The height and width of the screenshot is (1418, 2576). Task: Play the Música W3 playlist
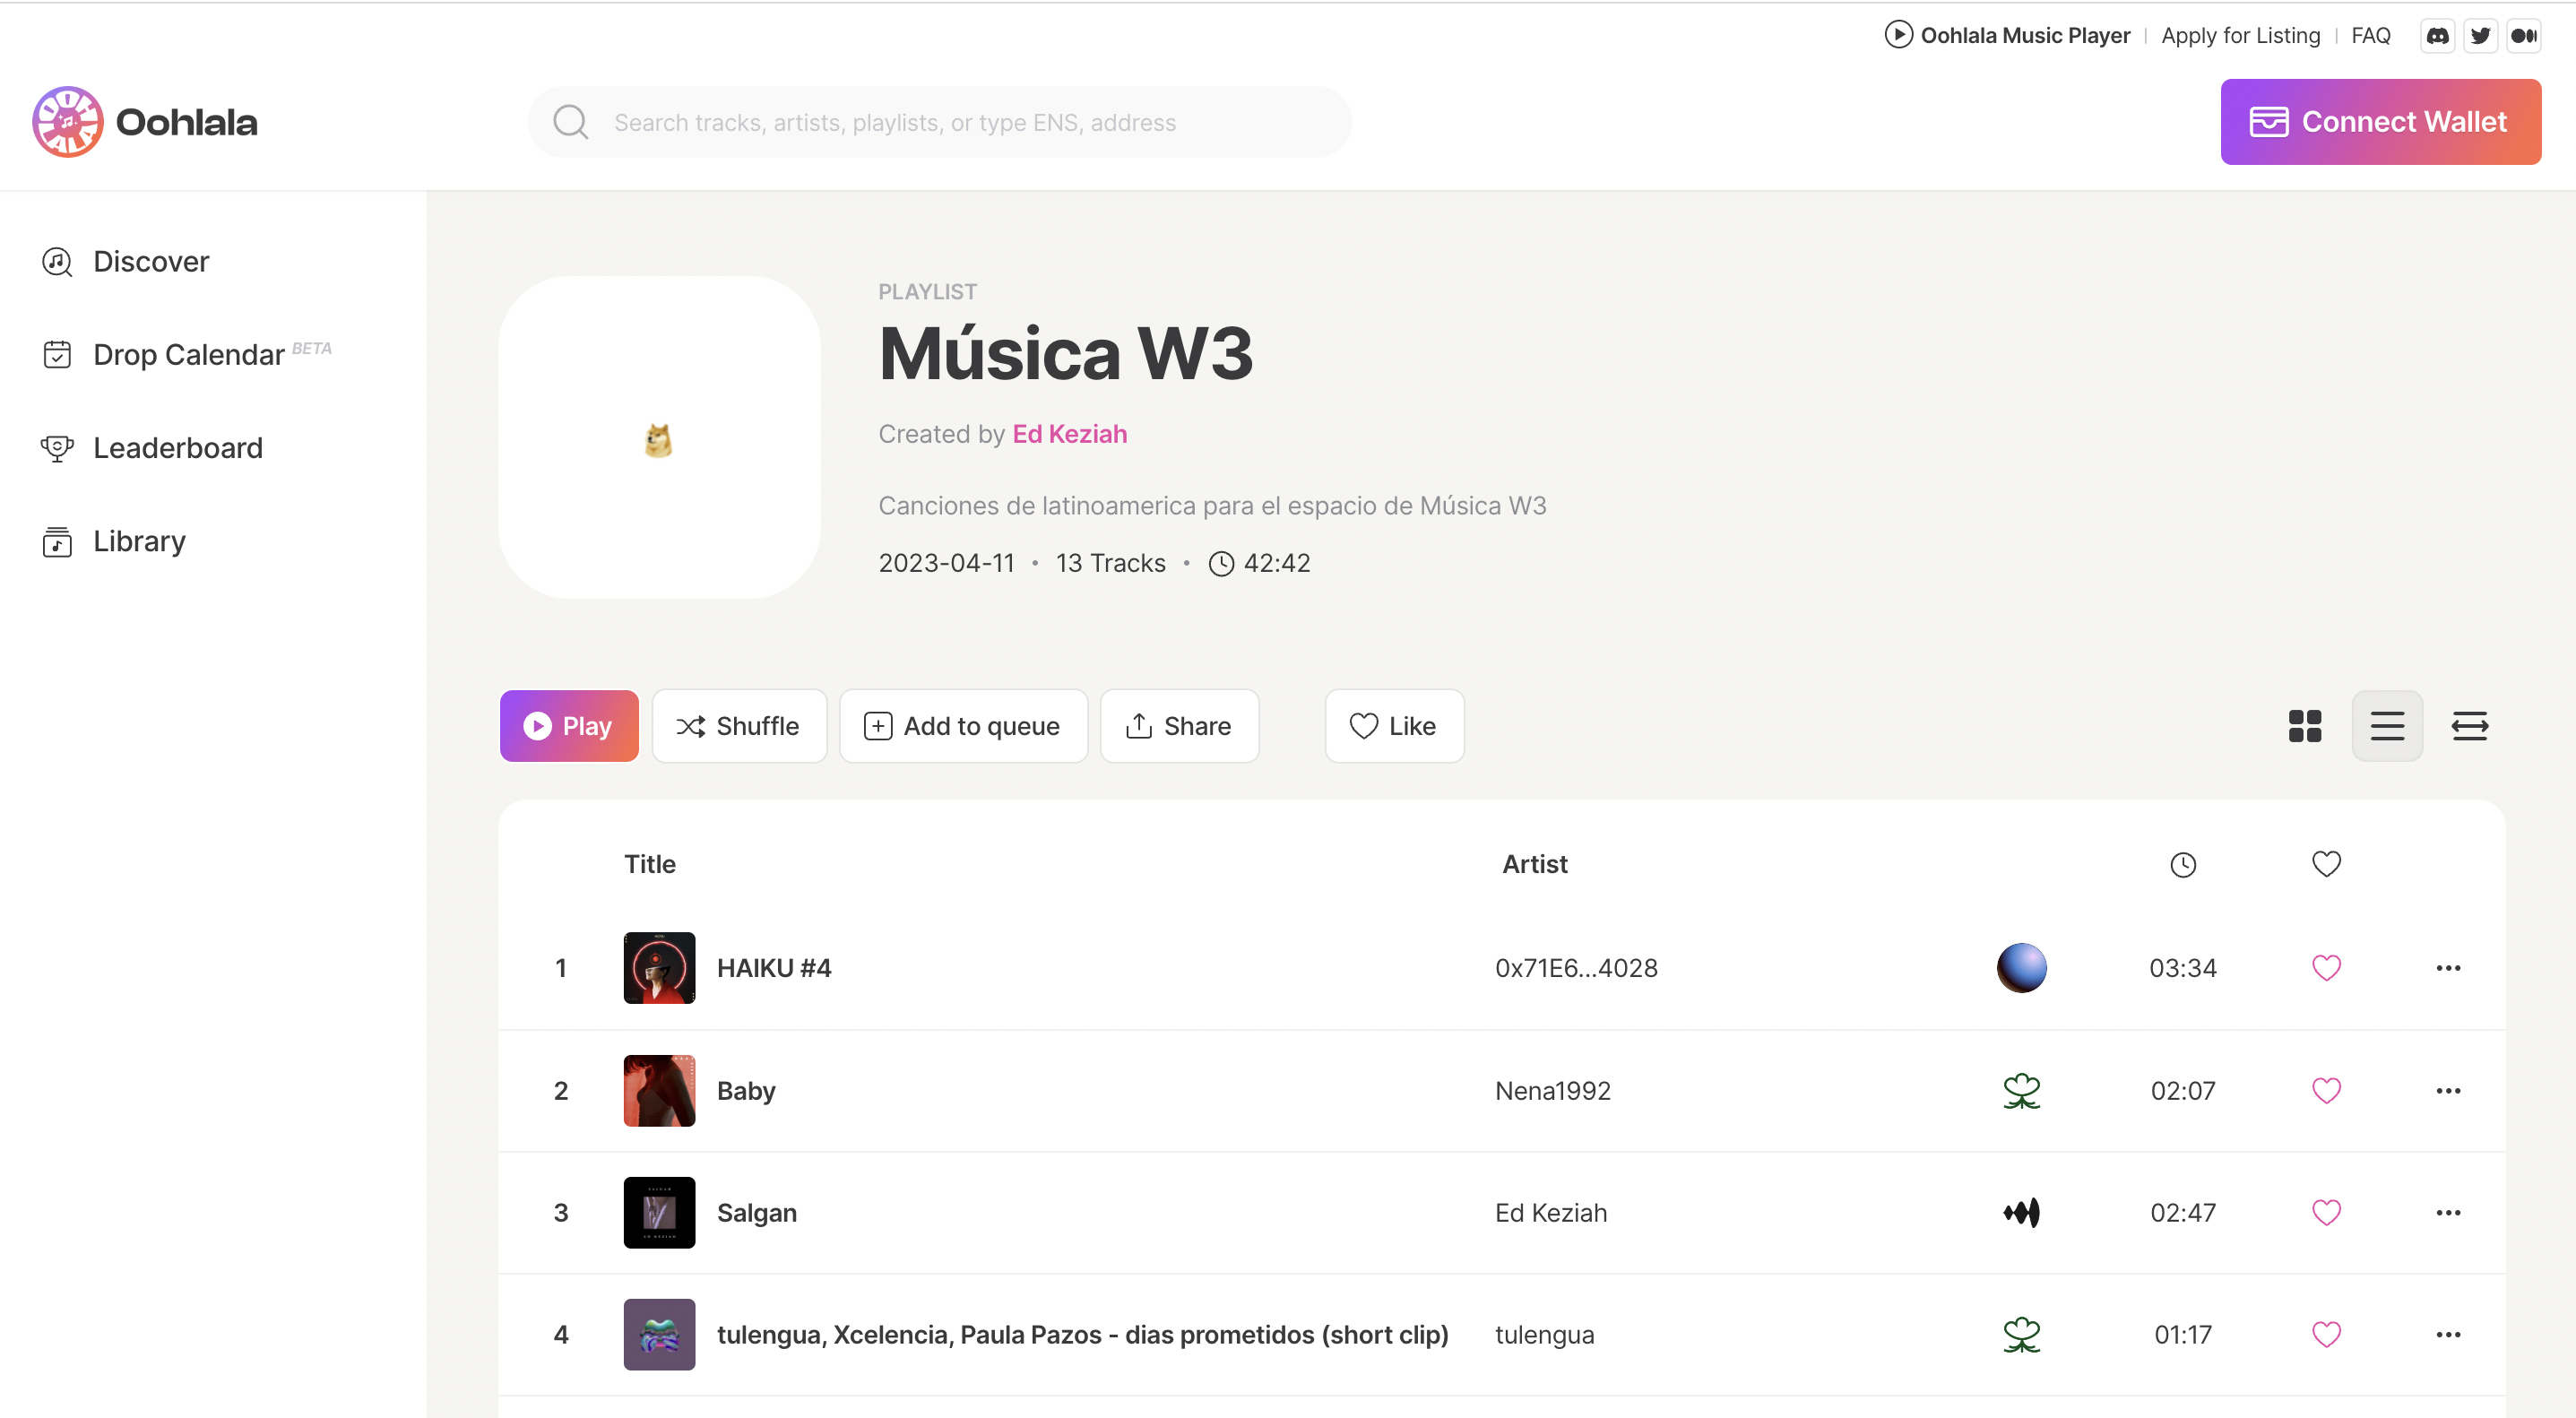coord(568,726)
